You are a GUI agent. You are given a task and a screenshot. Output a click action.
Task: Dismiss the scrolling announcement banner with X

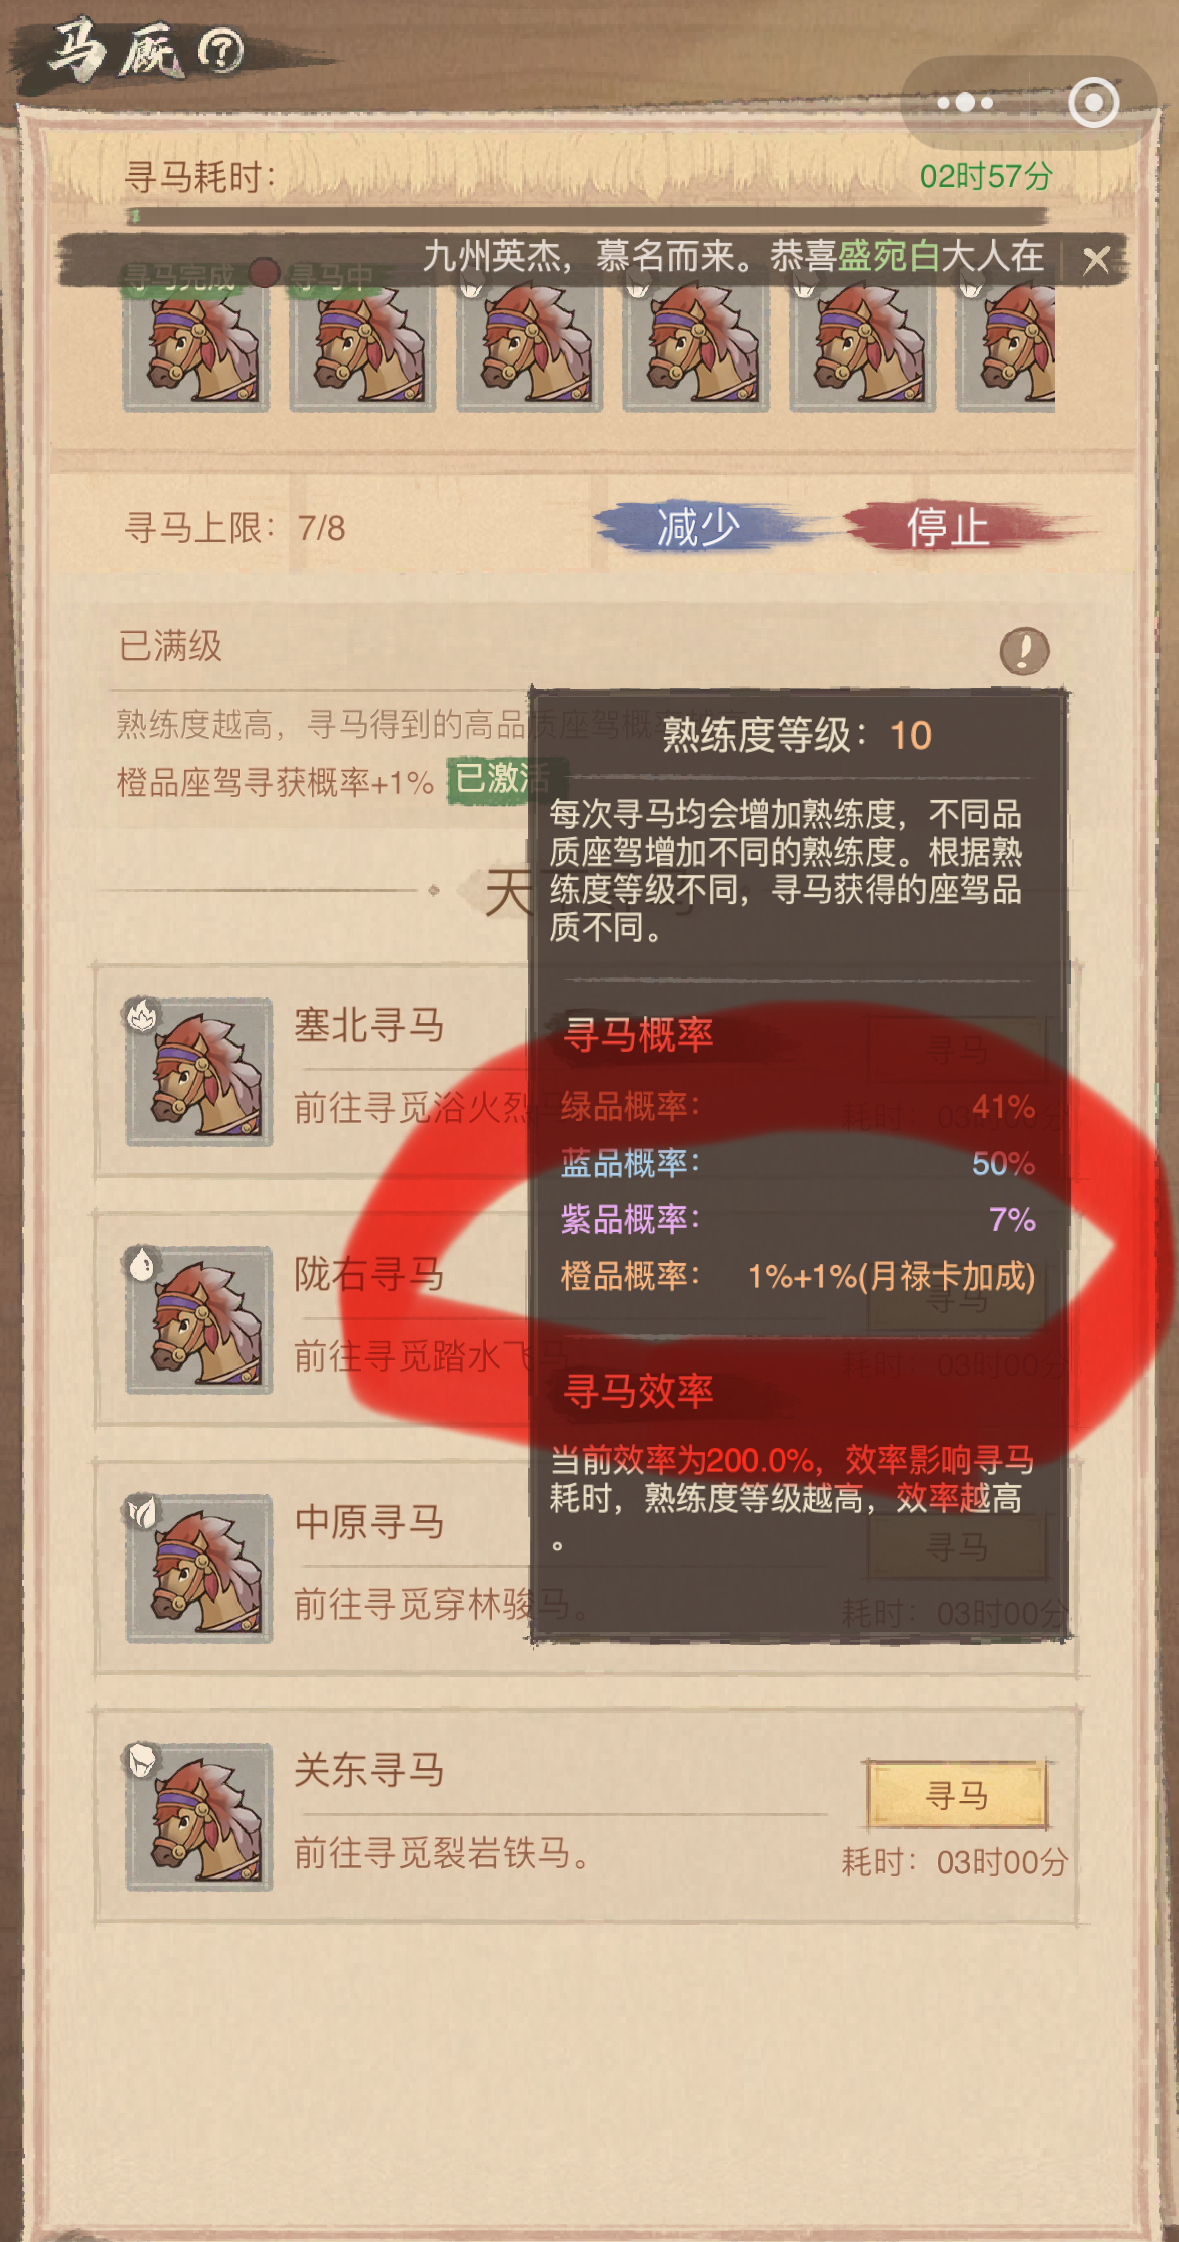pos(1096,260)
